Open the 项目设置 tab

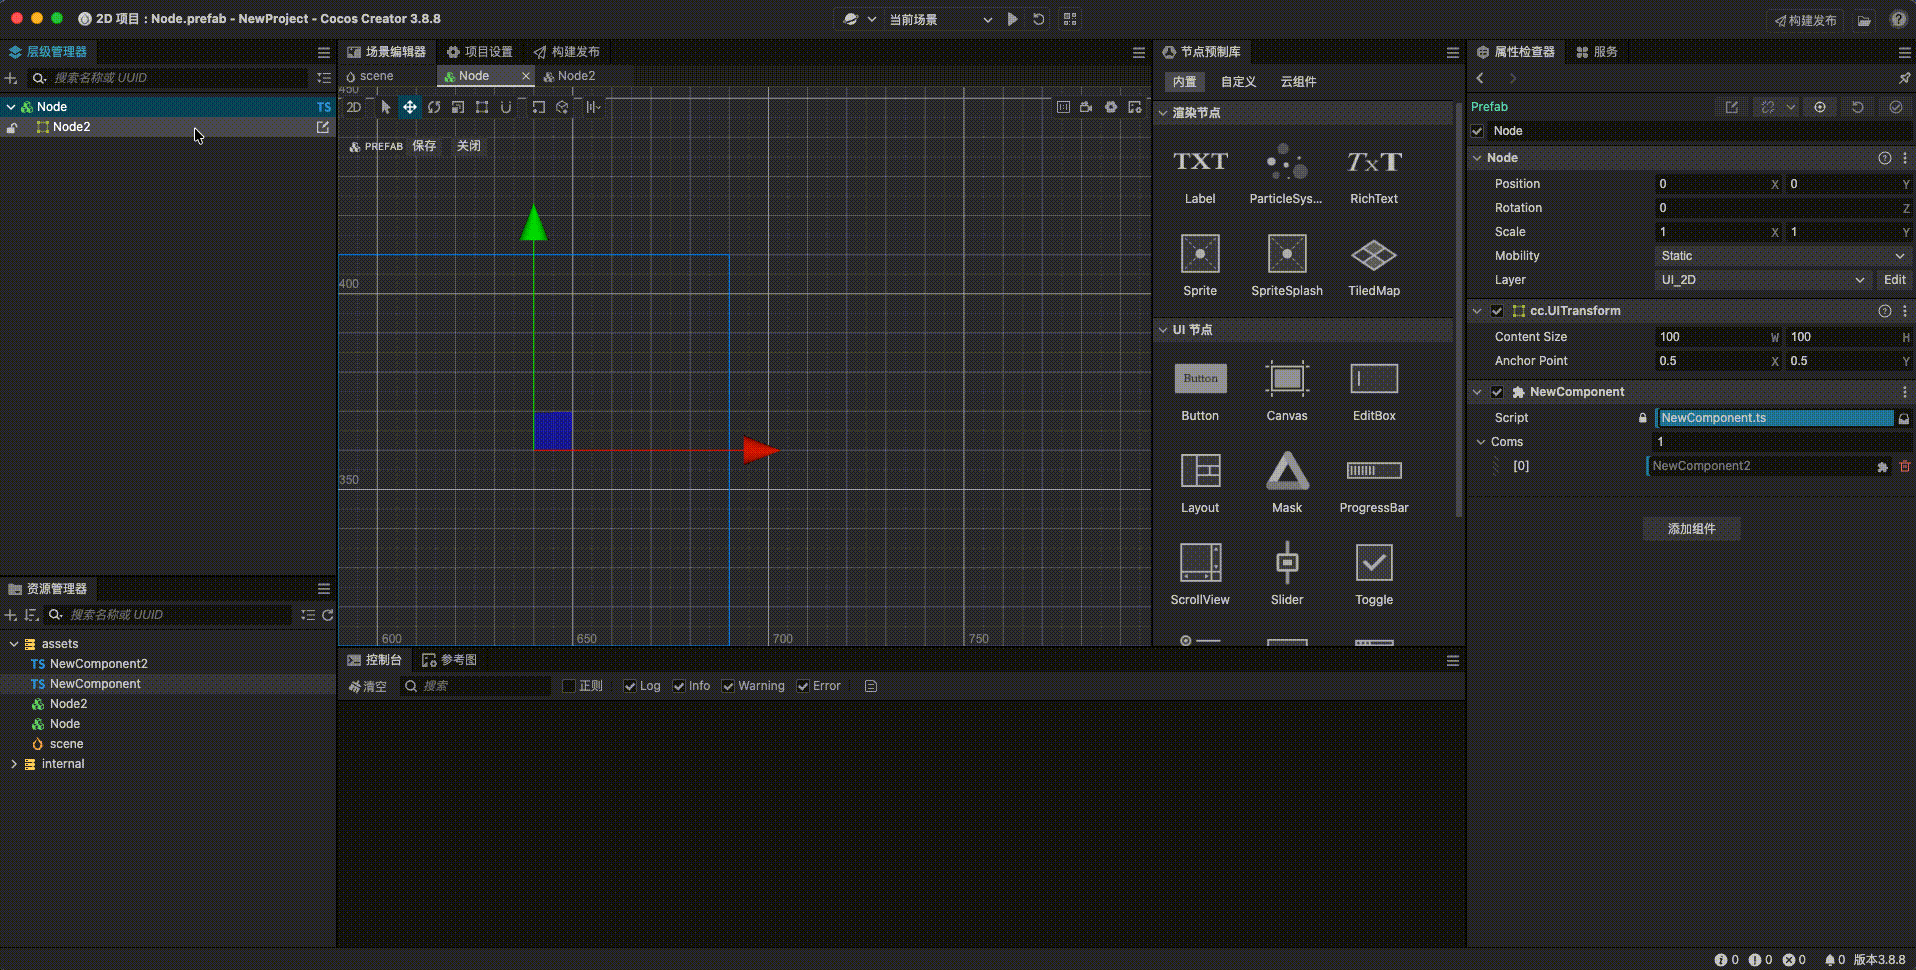pos(480,52)
